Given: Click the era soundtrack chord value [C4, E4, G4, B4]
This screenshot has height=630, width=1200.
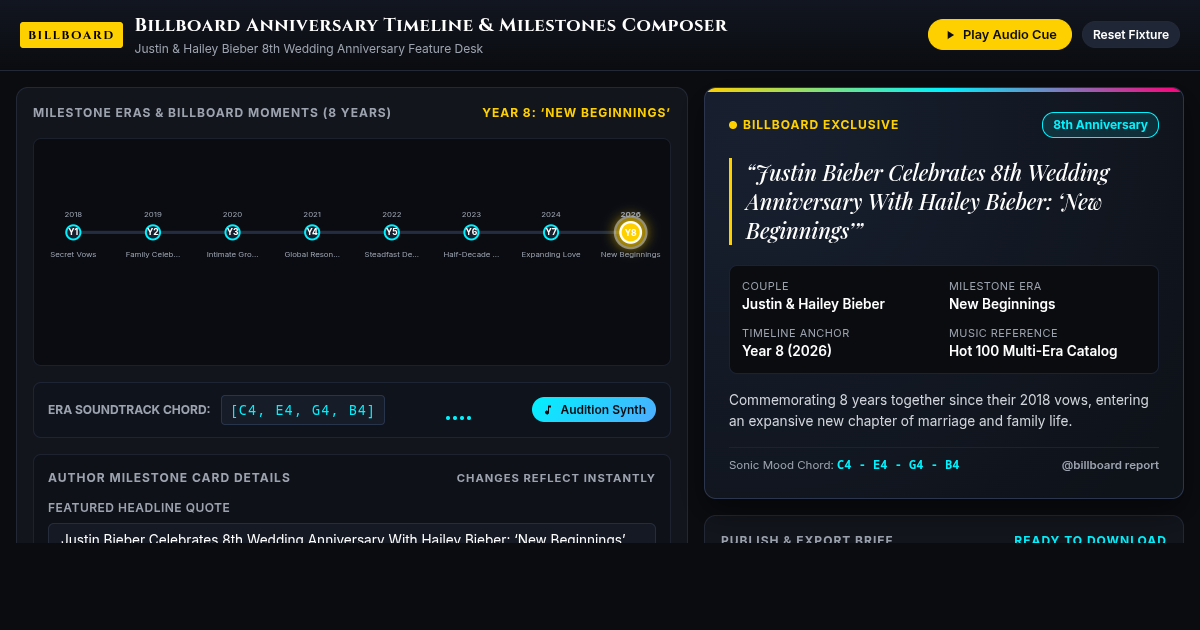Looking at the screenshot, I should tap(303, 410).
